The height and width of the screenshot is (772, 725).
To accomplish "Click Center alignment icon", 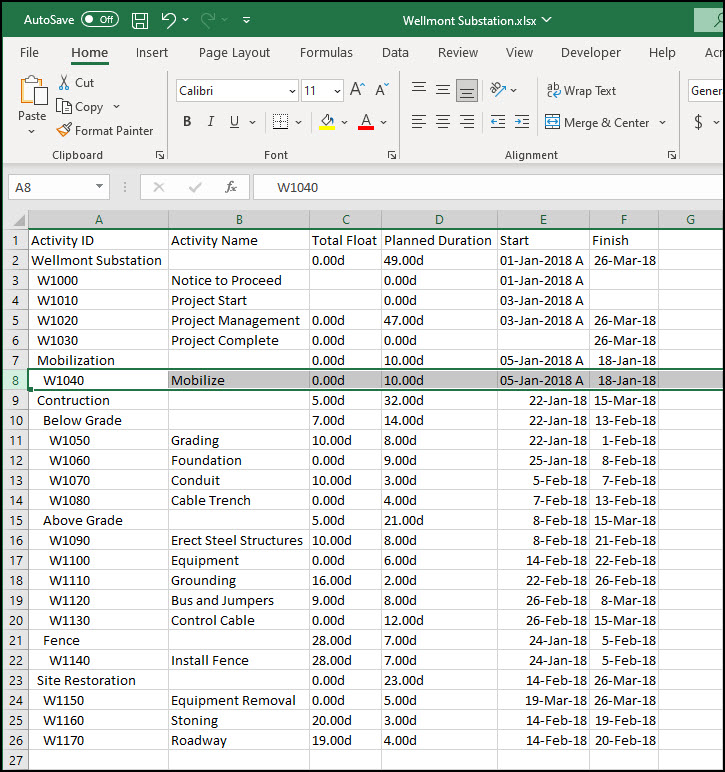I will (443, 122).
